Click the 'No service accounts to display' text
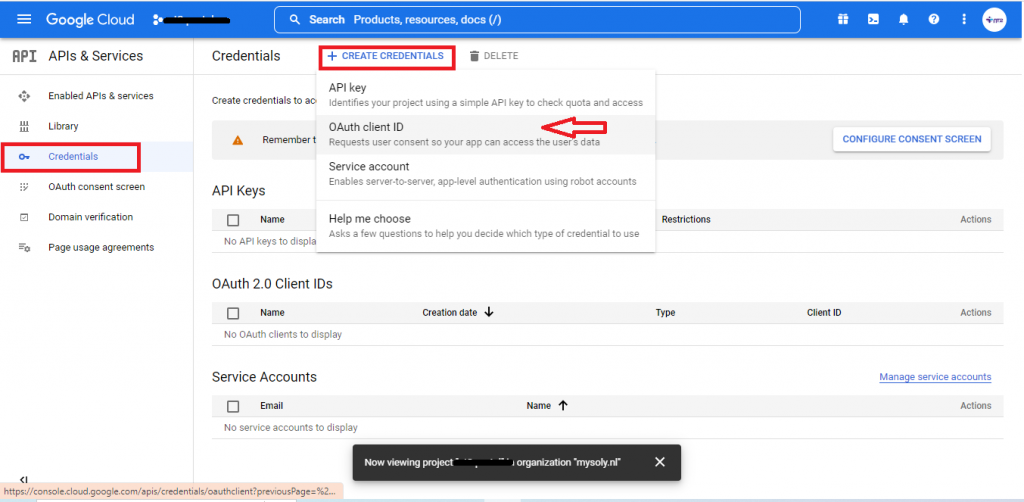This screenshot has width=1024, height=502. coord(291,428)
